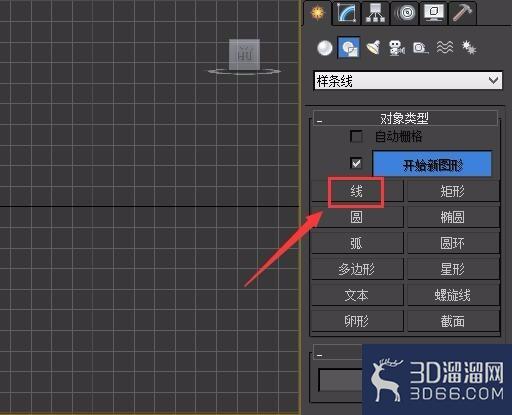Open the 样条线 shape type dropdown

[408, 81]
